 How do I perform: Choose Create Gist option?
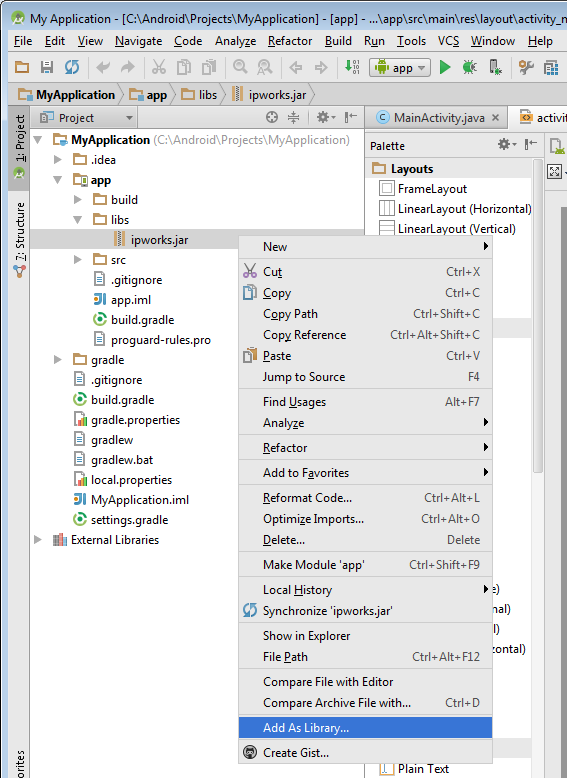tap(366, 753)
